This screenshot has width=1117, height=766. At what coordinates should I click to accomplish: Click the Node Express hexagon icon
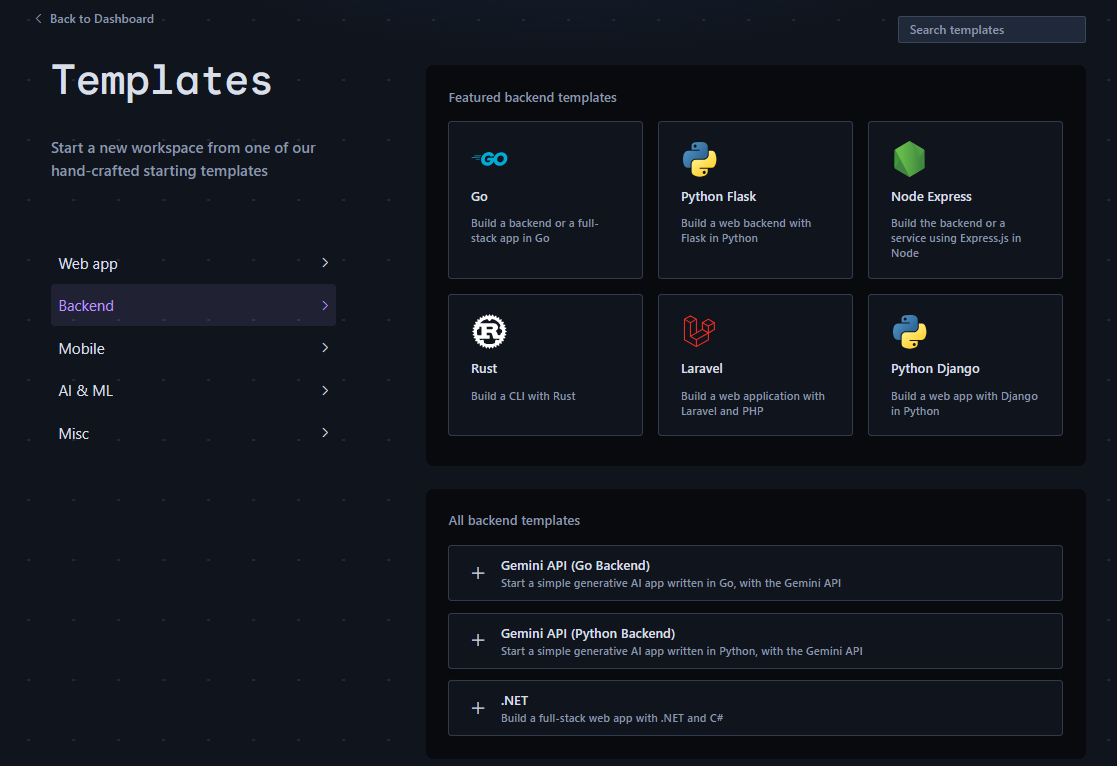[908, 159]
